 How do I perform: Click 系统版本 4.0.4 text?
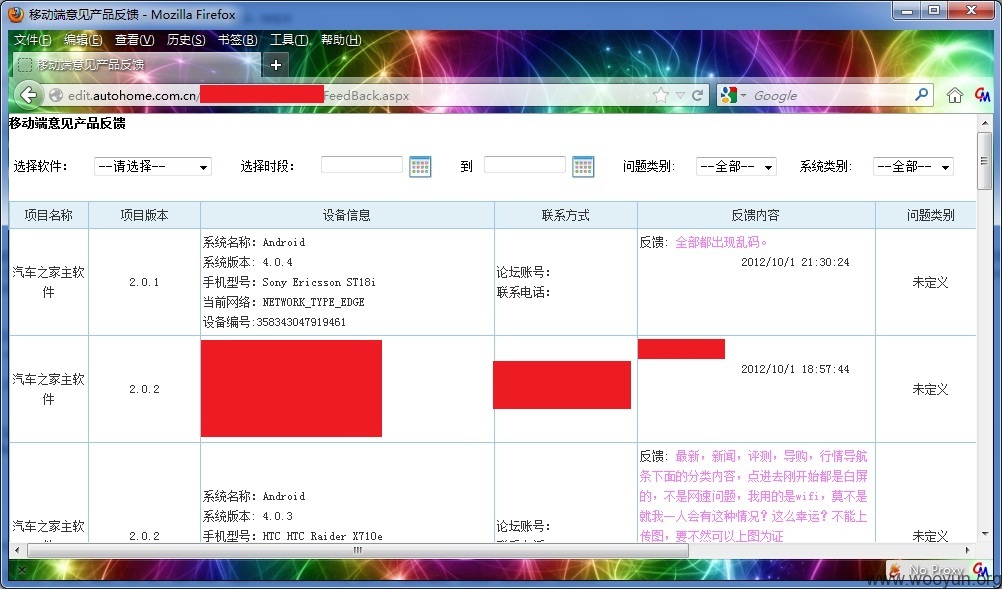(x=248, y=262)
